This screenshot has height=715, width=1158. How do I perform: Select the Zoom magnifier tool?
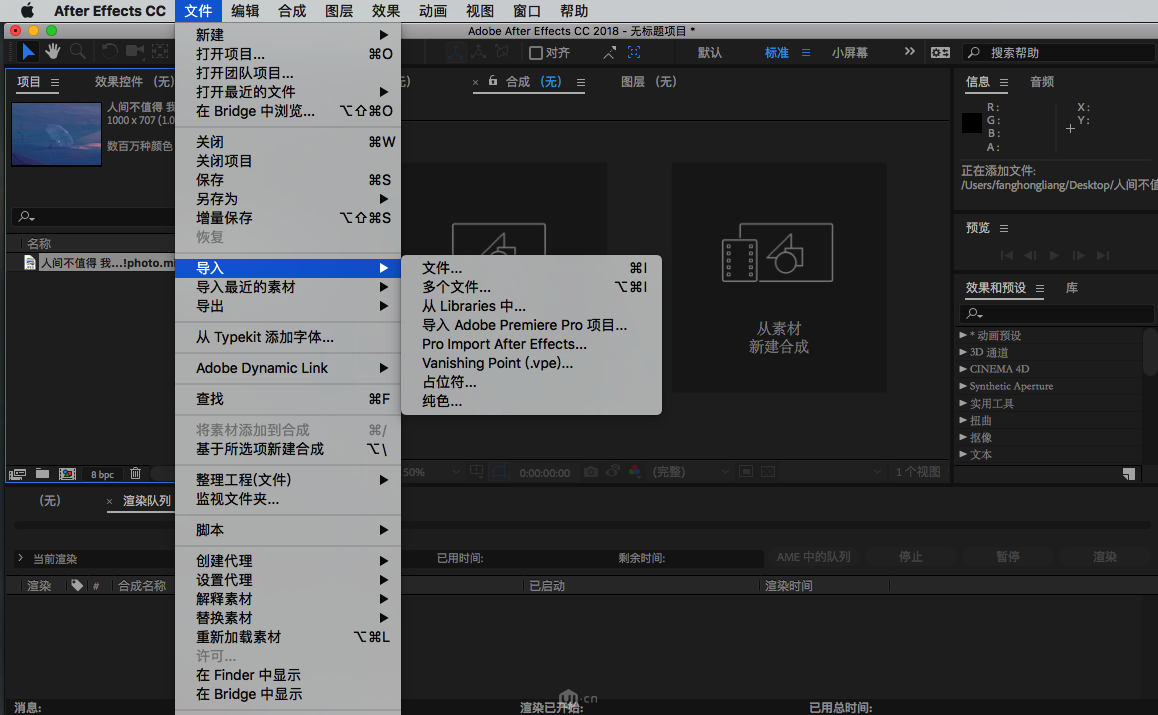pyautogui.click(x=78, y=52)
